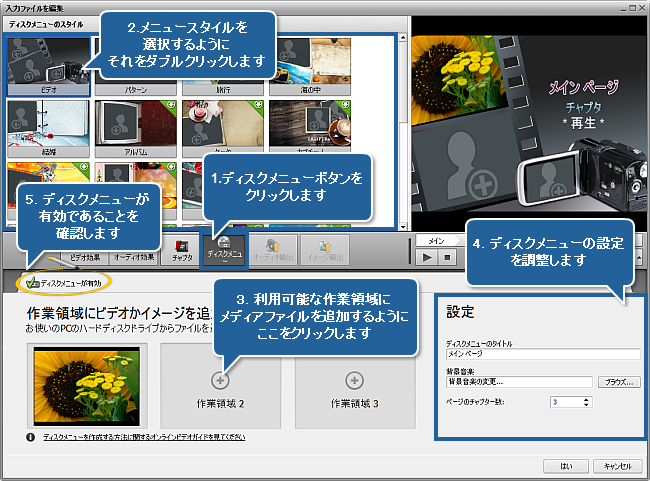
Task: Click the オーディオ輸出 toolbar button
Action: 273,250
